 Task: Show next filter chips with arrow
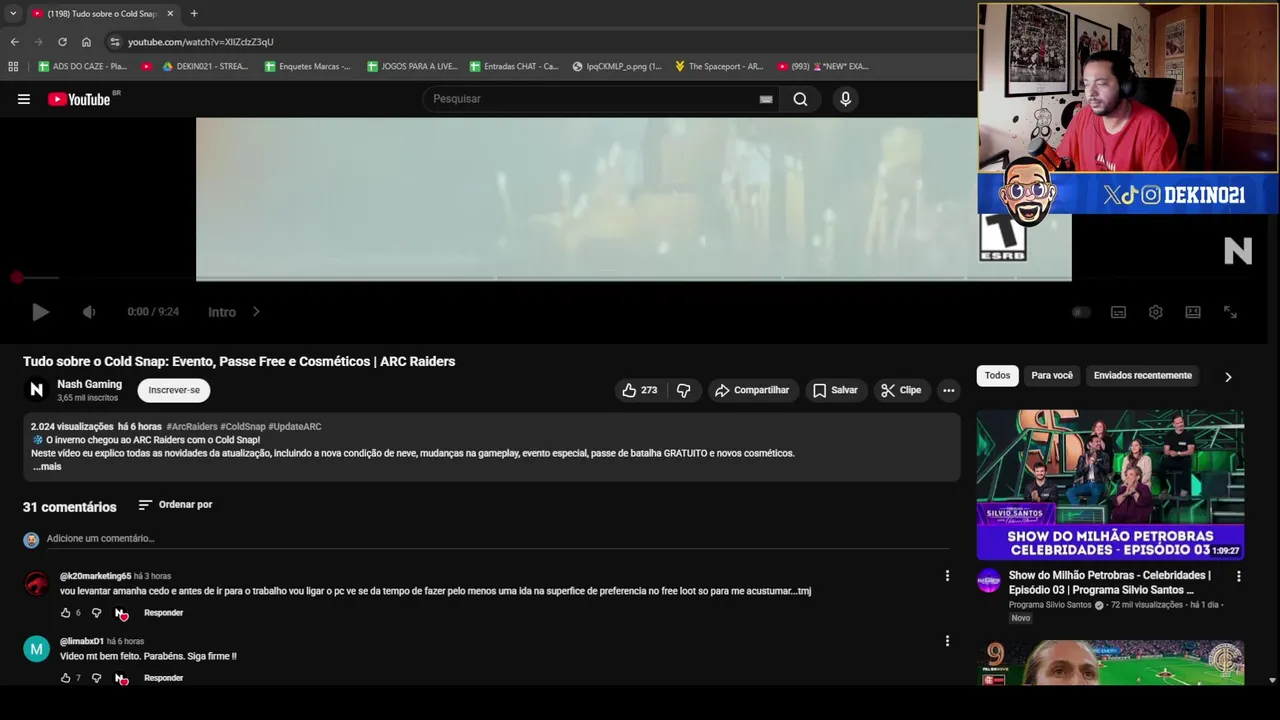click(1228, 377)
